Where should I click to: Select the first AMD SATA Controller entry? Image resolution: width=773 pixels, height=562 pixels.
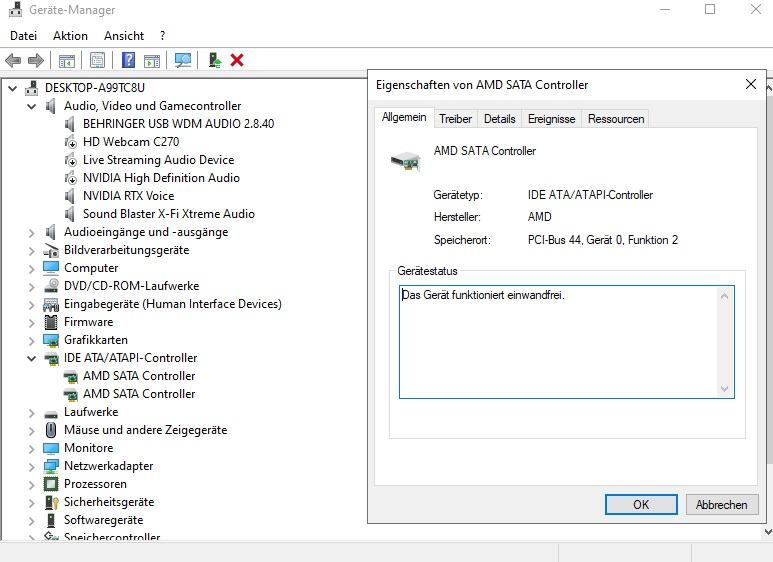pyautogui.click(x=139, y=376)
